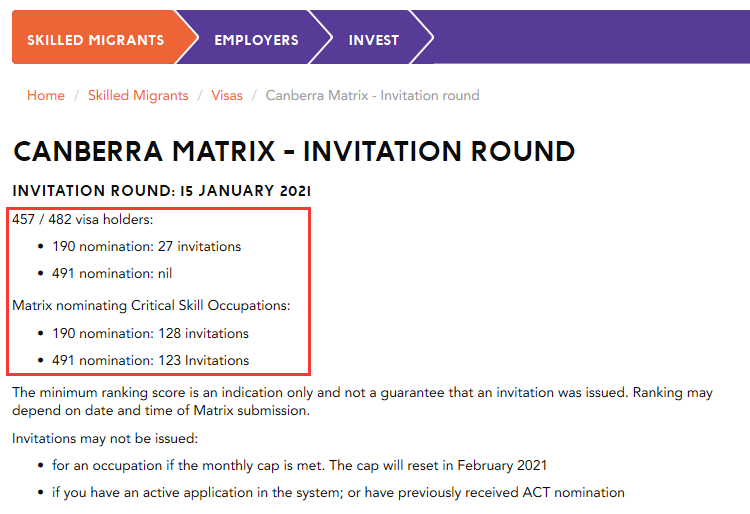Viewport: 750px width, 514px height.
Task: Click the active application bullet point
Action: (338, 492)
